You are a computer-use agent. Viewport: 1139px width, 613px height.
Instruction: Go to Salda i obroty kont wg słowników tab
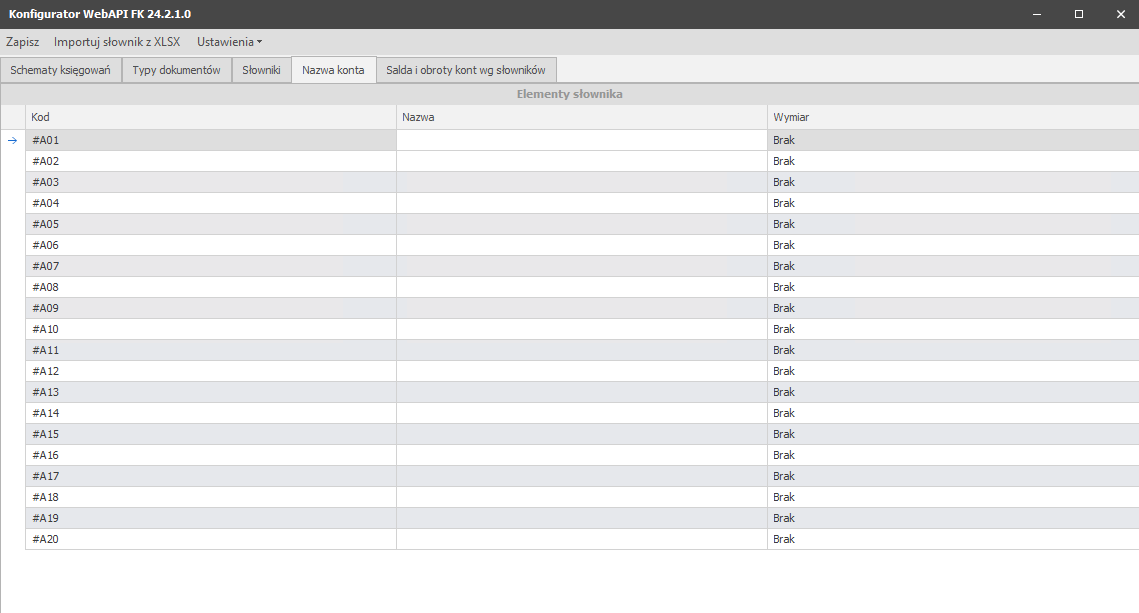point(465,70)
